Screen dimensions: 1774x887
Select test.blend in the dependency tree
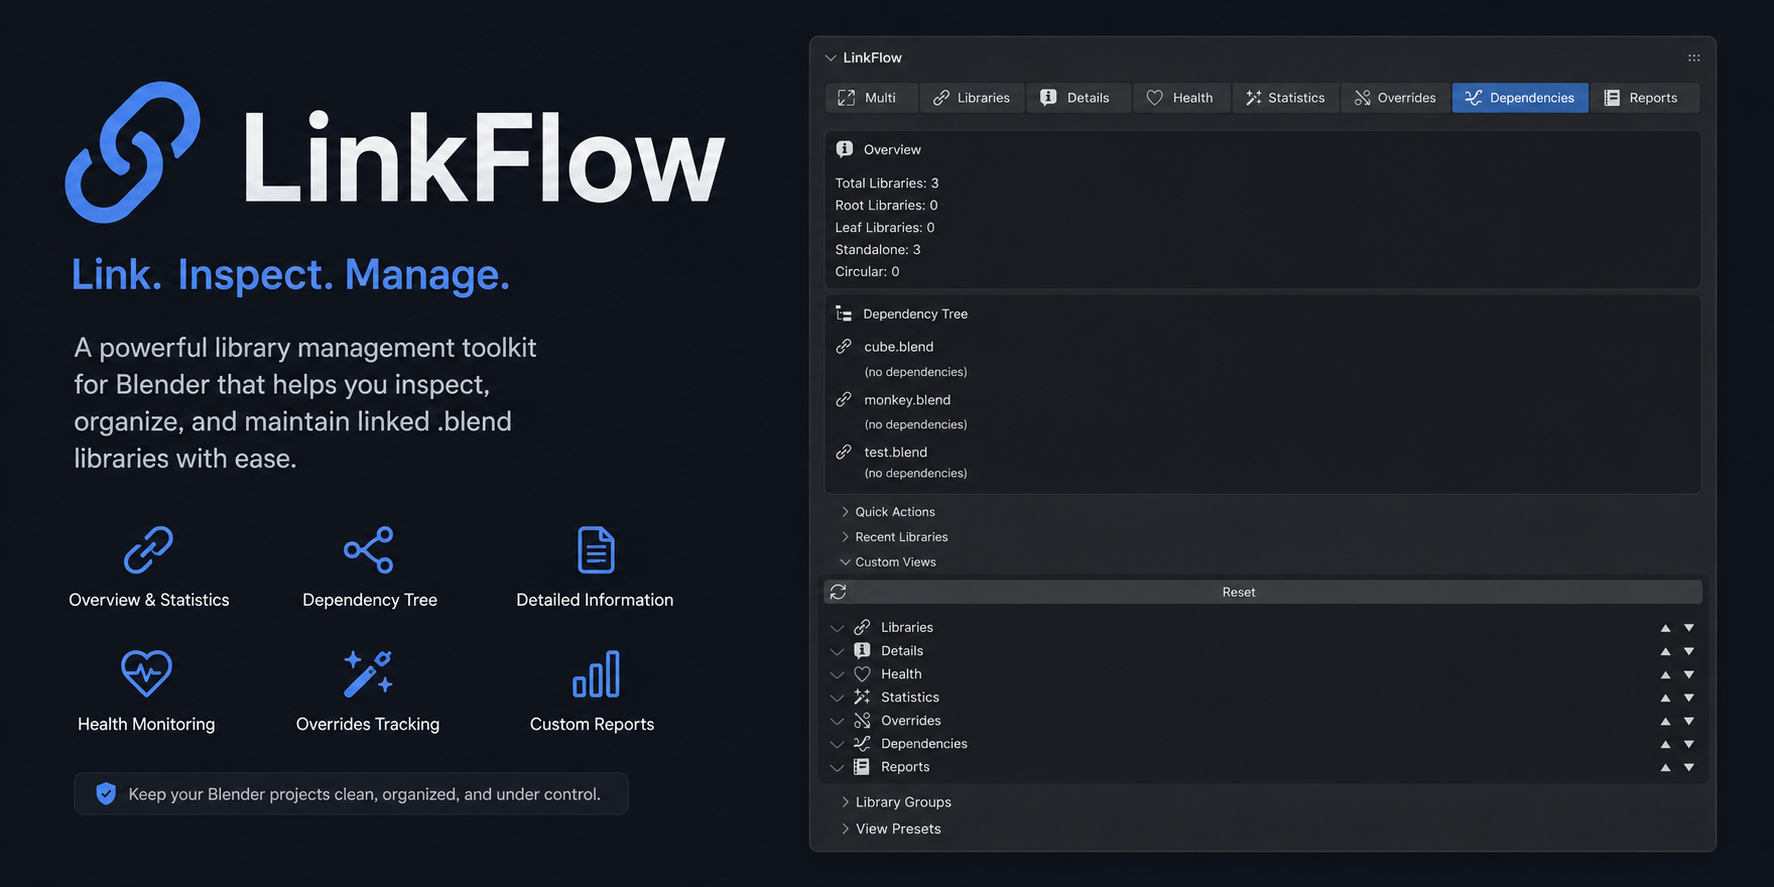pyautogui.click(x=896, y=452)
